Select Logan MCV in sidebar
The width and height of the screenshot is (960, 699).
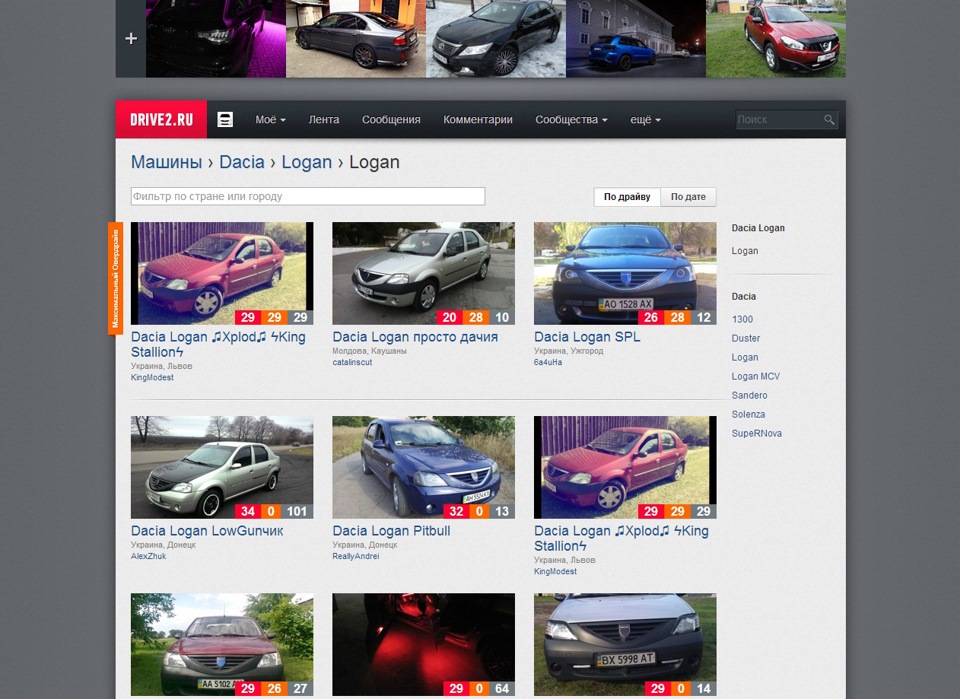(756, 376)
